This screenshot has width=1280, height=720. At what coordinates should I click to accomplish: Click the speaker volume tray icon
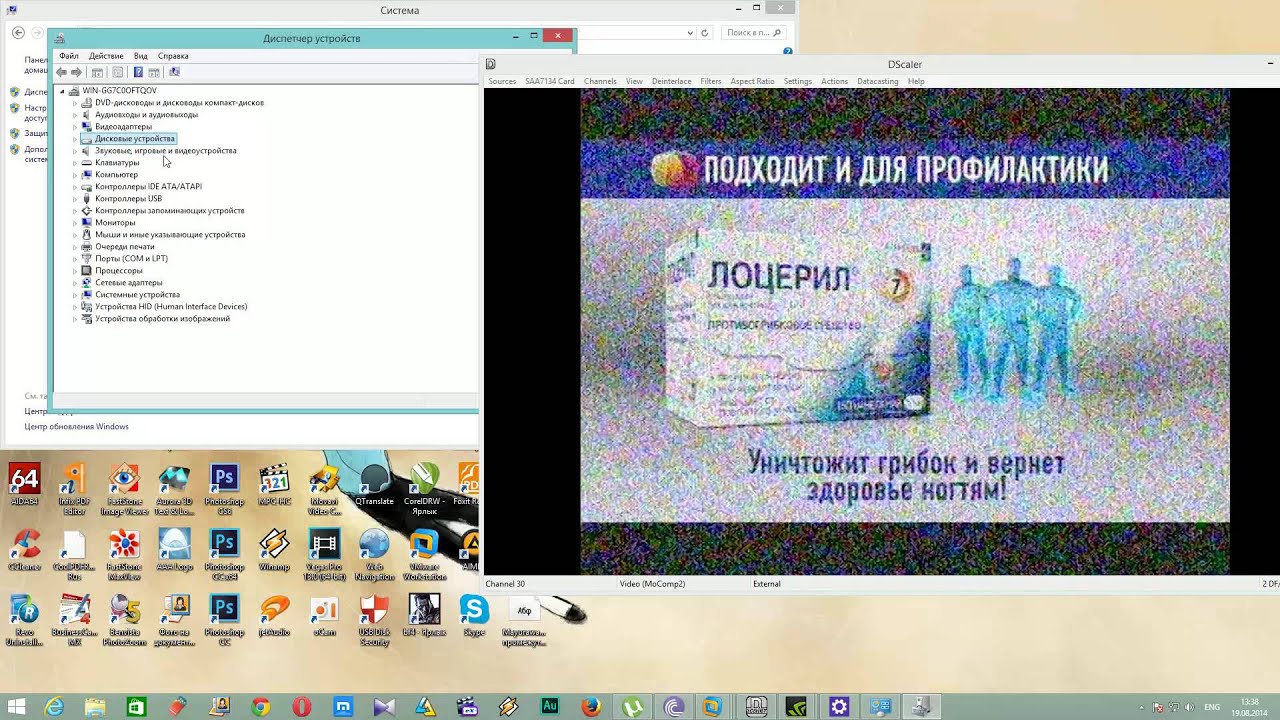[1188, 707]
